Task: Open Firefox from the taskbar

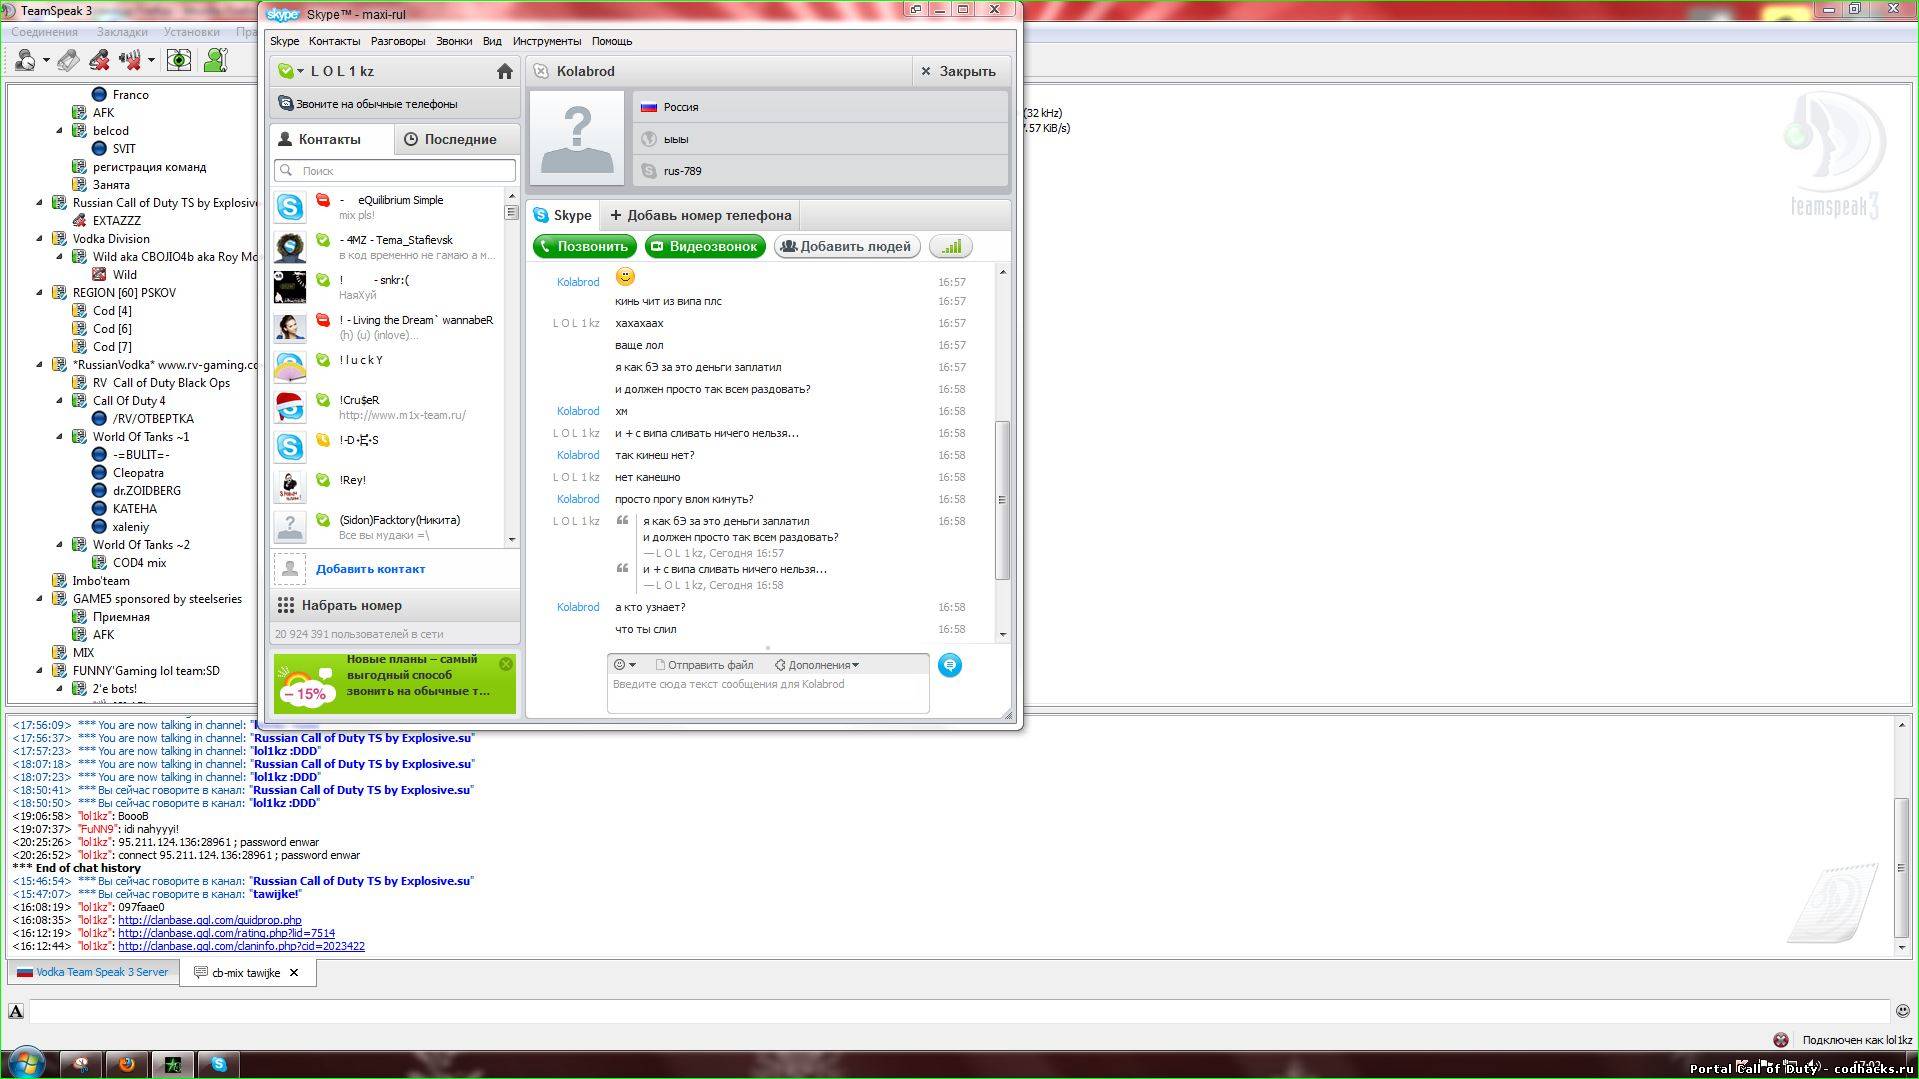Action: coord(126,1064)
